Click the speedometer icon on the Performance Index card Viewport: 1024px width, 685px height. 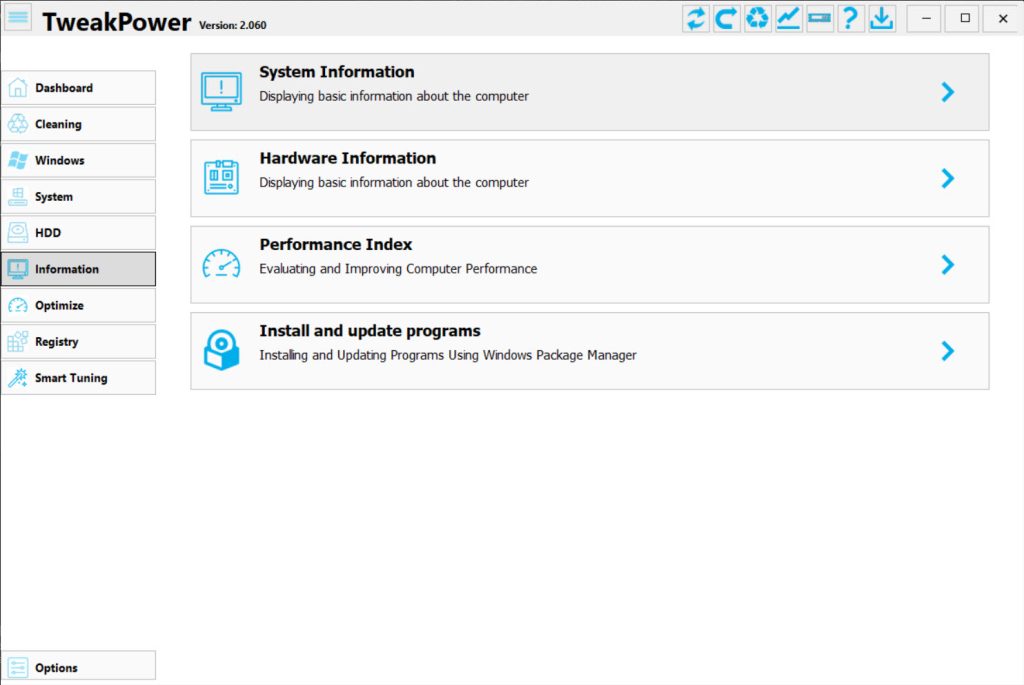point(221,264)
